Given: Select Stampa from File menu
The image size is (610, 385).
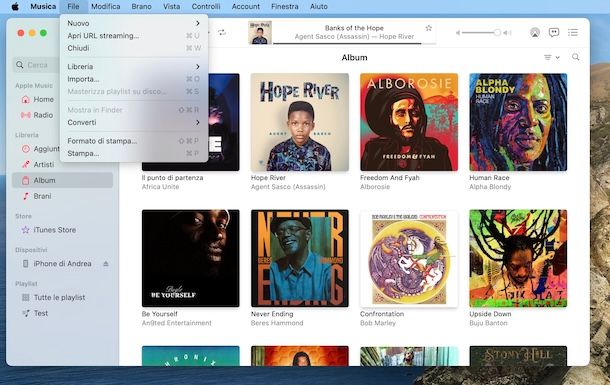Looking at the screenshot, I should pyautogui.click(x=134, y=153).
